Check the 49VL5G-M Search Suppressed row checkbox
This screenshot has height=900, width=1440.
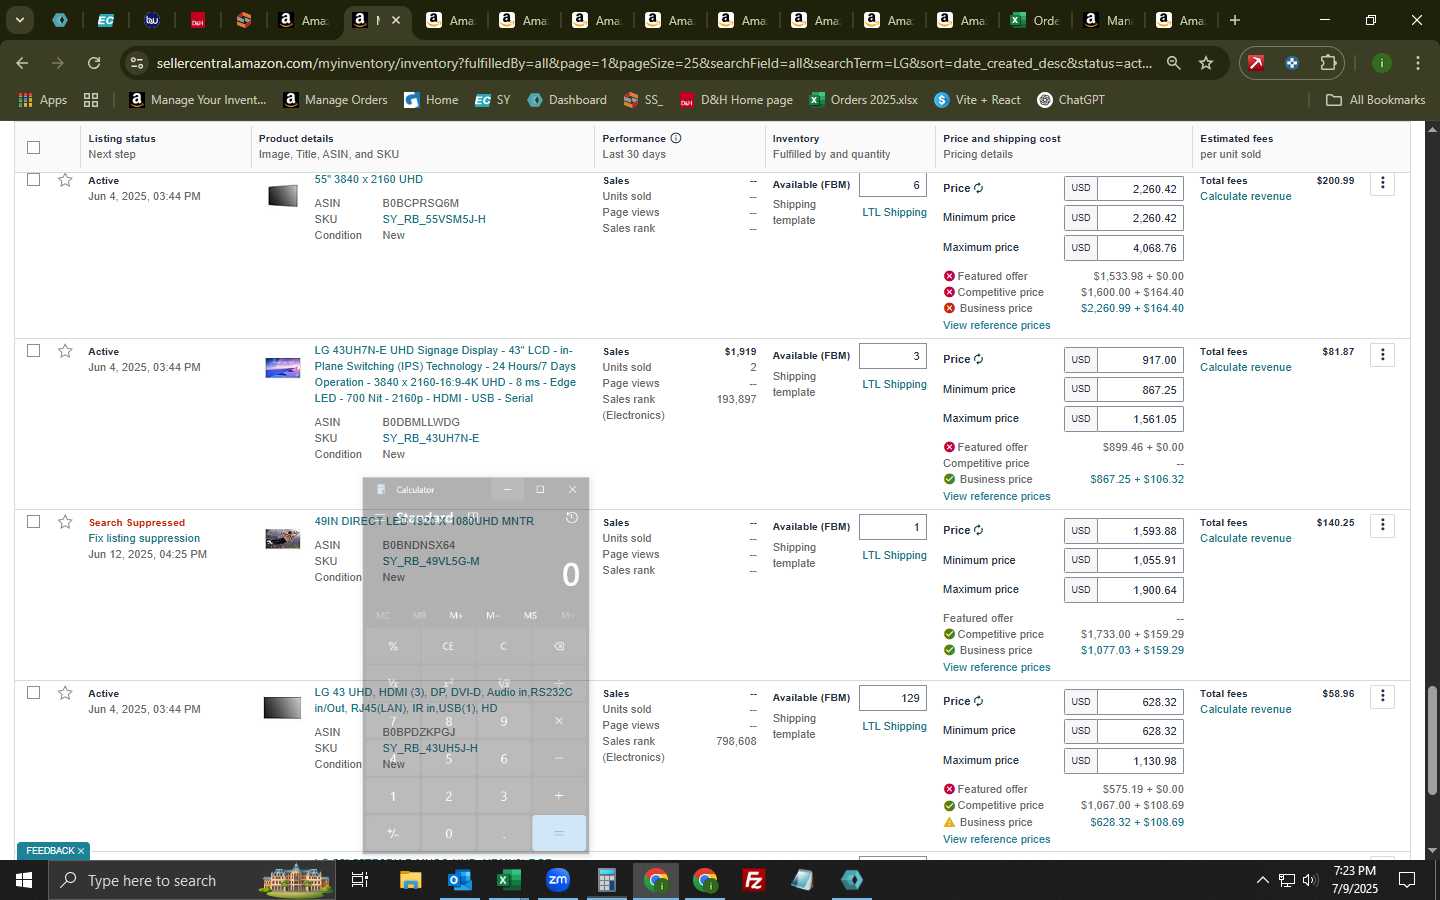click(x=33, y=522)
